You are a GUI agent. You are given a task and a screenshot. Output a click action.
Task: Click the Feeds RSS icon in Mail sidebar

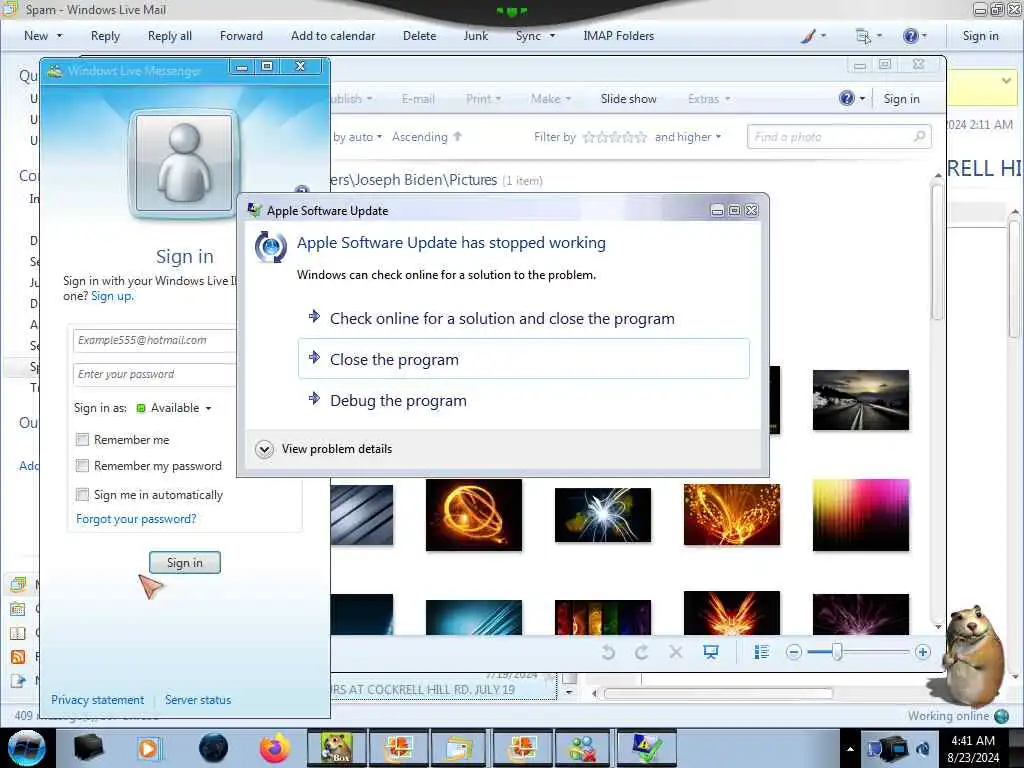click(18, 656)
